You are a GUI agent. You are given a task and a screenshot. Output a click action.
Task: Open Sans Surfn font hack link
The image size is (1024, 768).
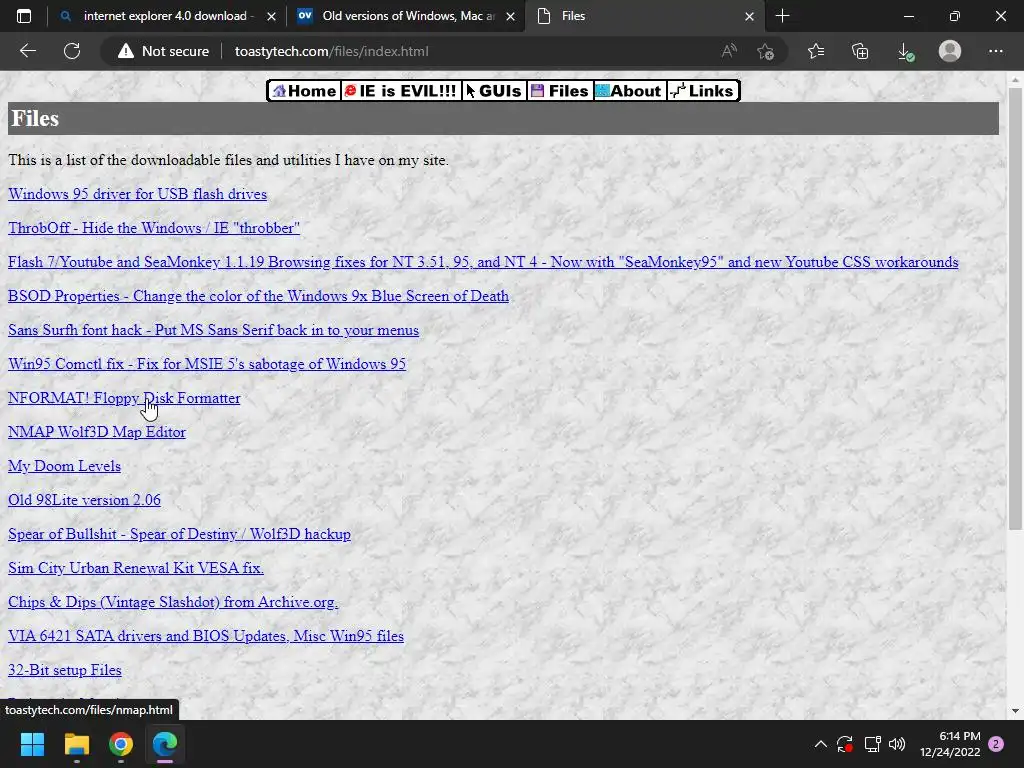point(214,330)
